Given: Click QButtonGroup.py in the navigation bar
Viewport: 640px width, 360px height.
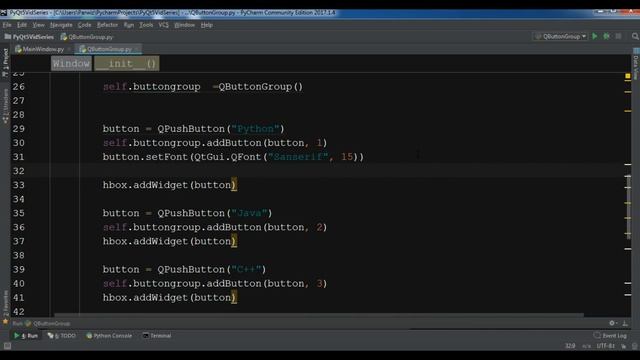Looking at the screenshot, I should coord(87,37).
